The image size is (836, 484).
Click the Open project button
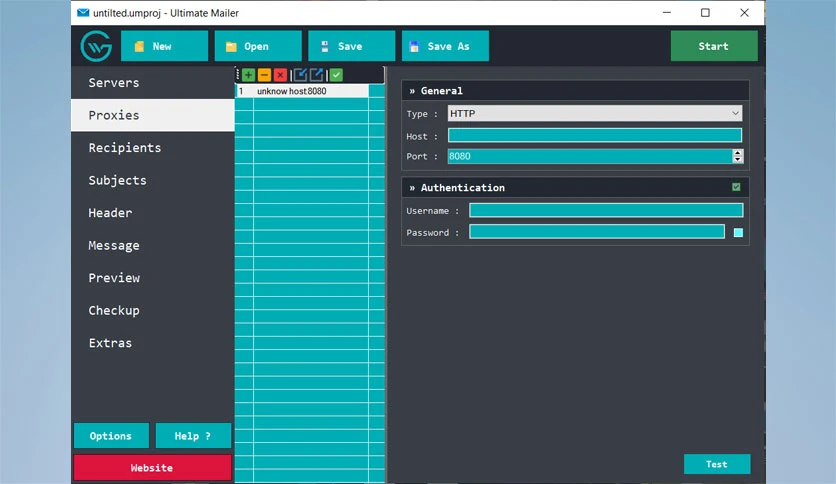click(x=258, y=46)
